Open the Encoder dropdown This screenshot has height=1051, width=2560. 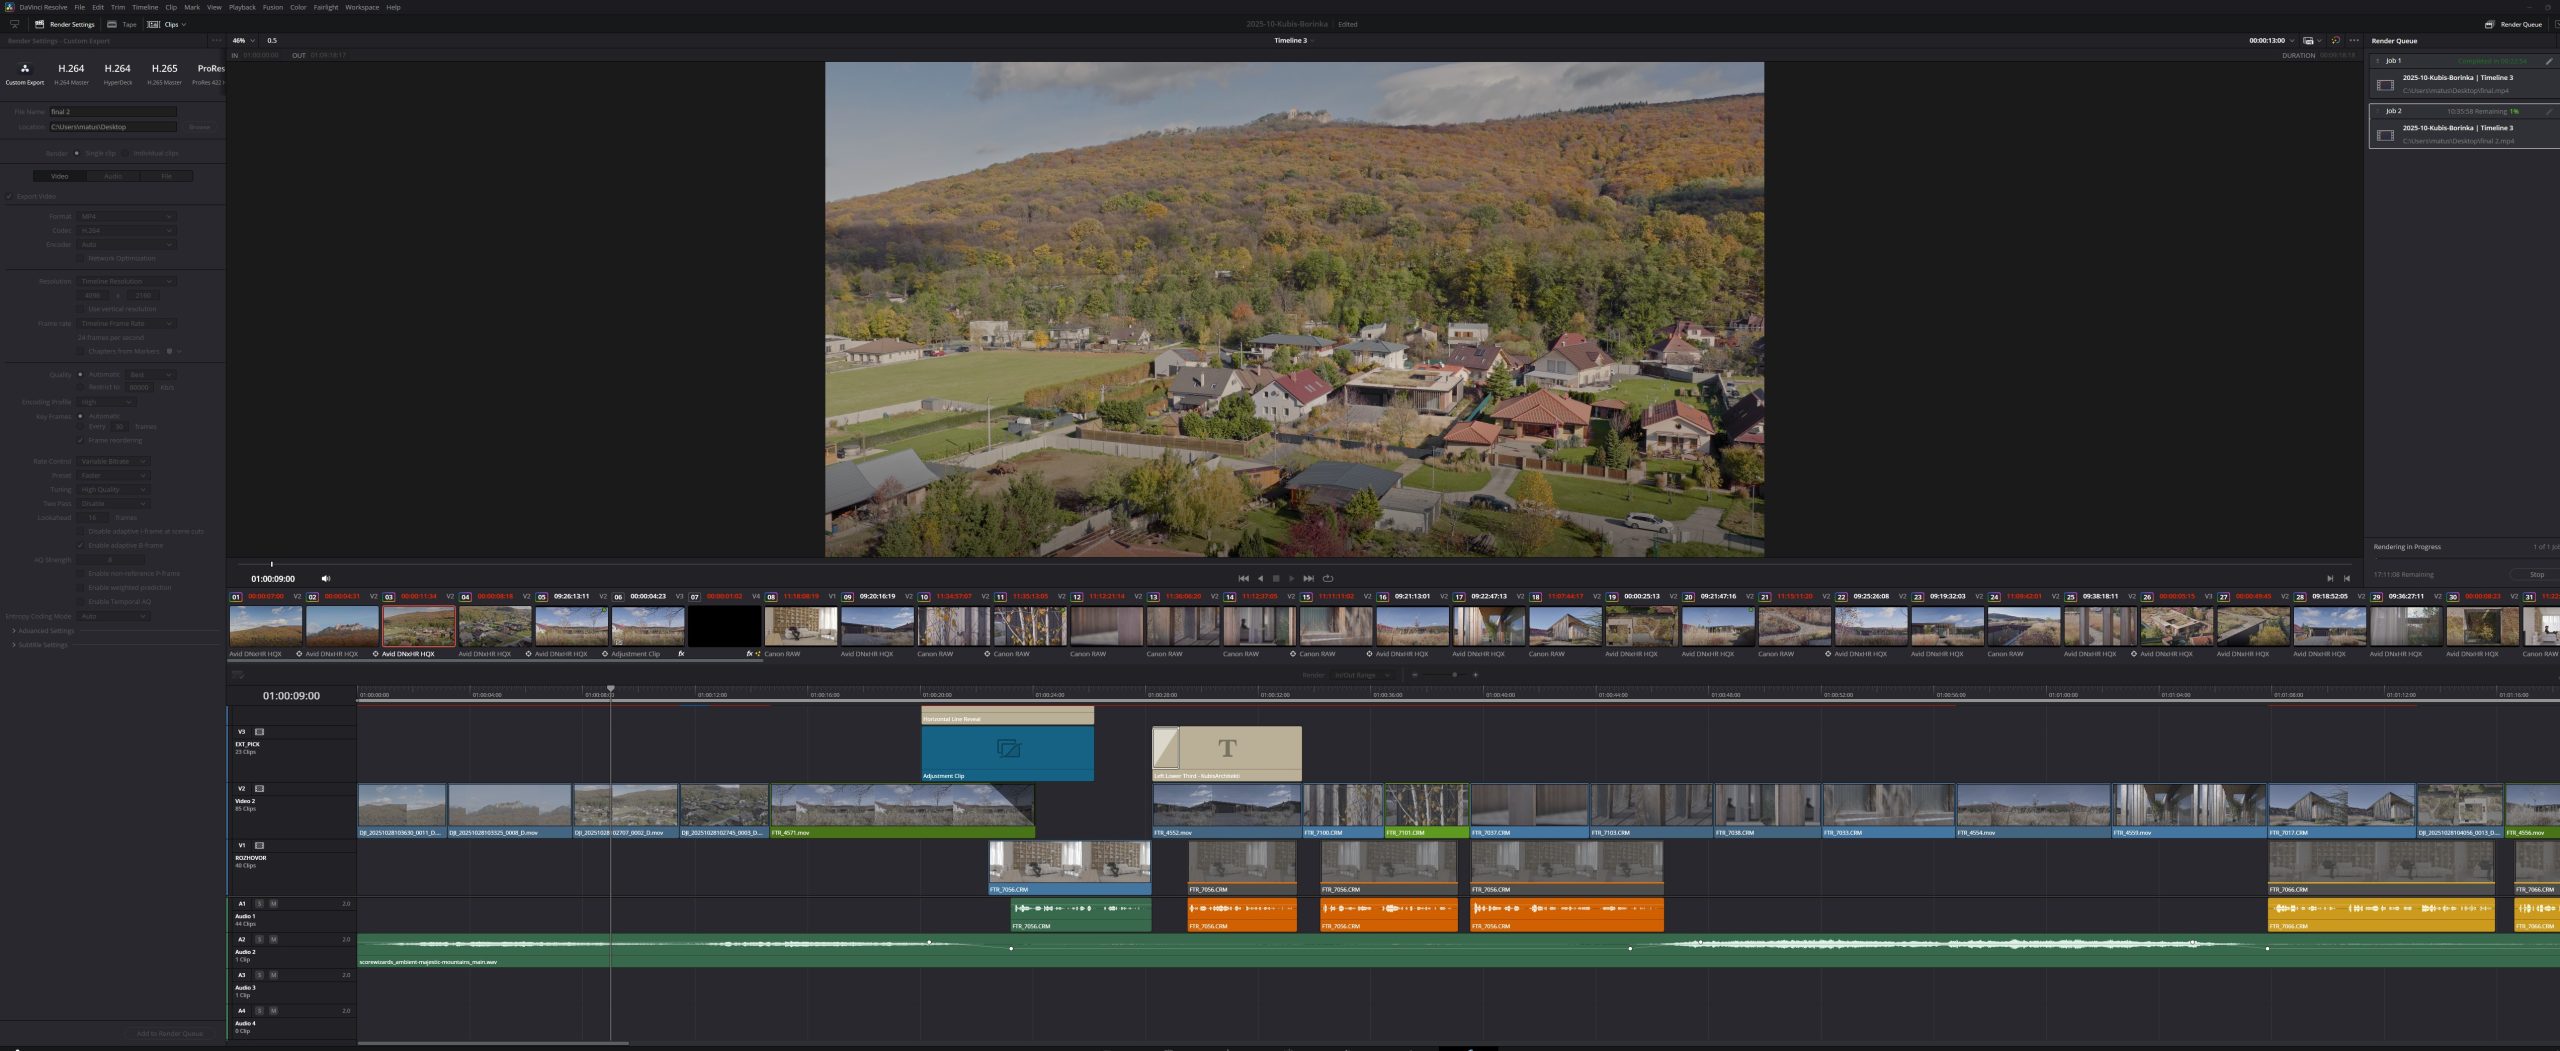coord(126,245)
